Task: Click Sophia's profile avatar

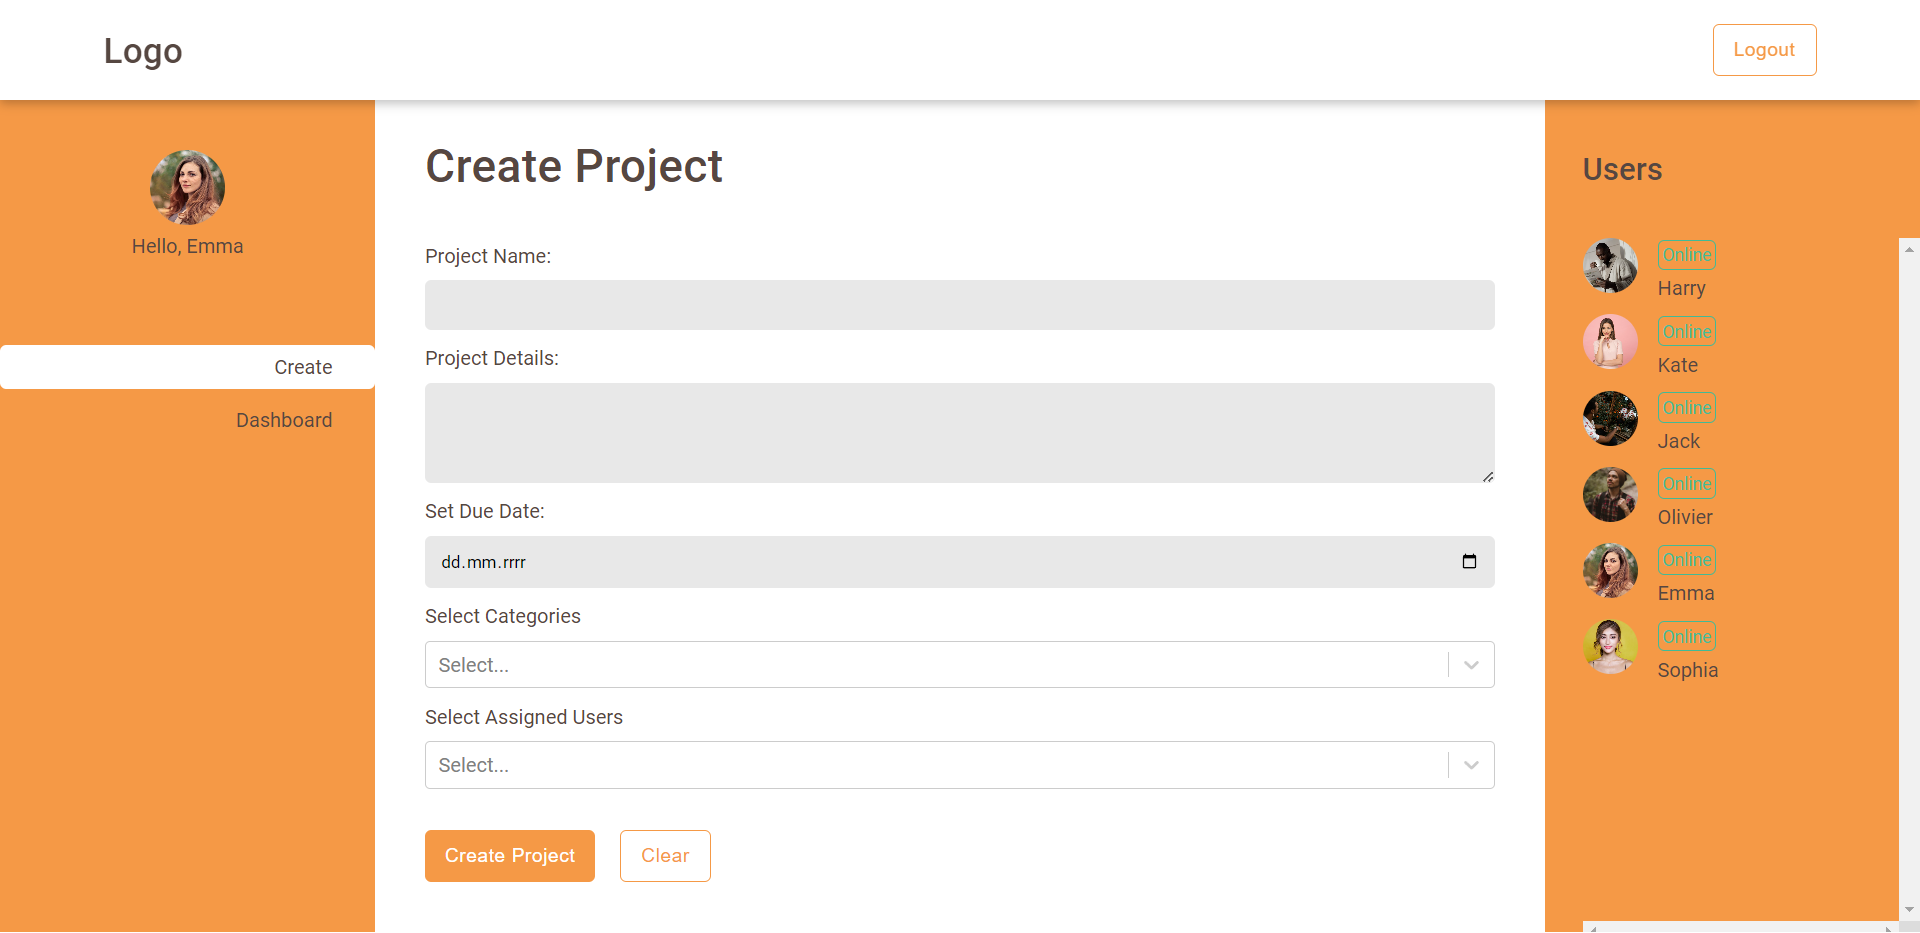Action: click(x=1610, y=647)
